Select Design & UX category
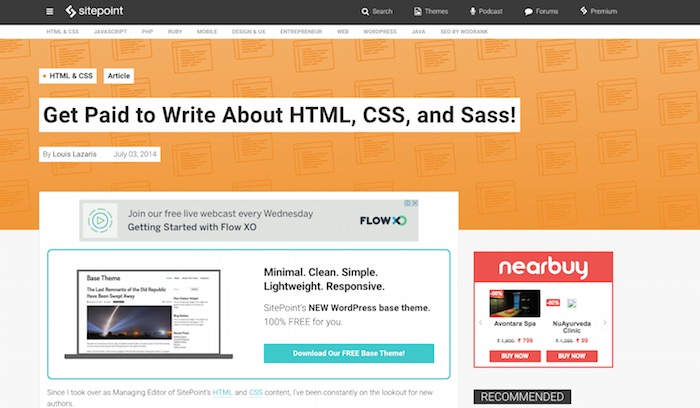The width and height of the screenshot is (700, 408). [249, 32]
